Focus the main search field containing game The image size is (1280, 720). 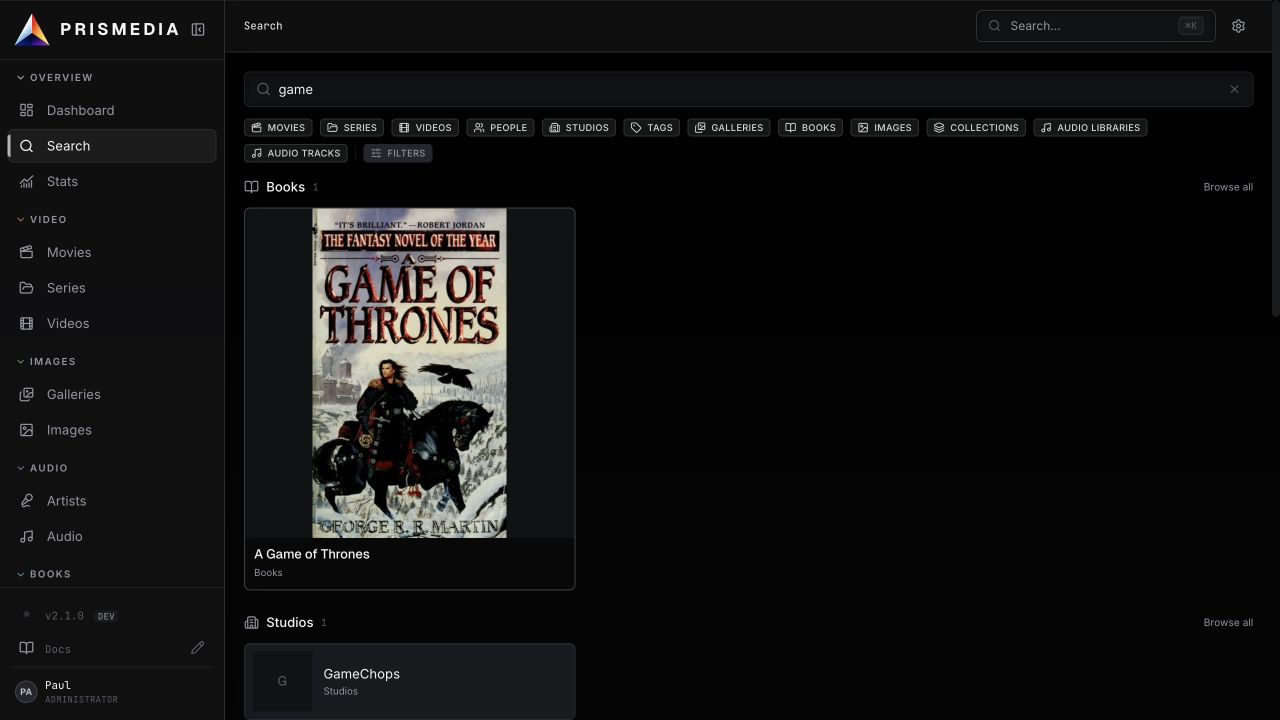pyautogui.click(x=748, y=89)
